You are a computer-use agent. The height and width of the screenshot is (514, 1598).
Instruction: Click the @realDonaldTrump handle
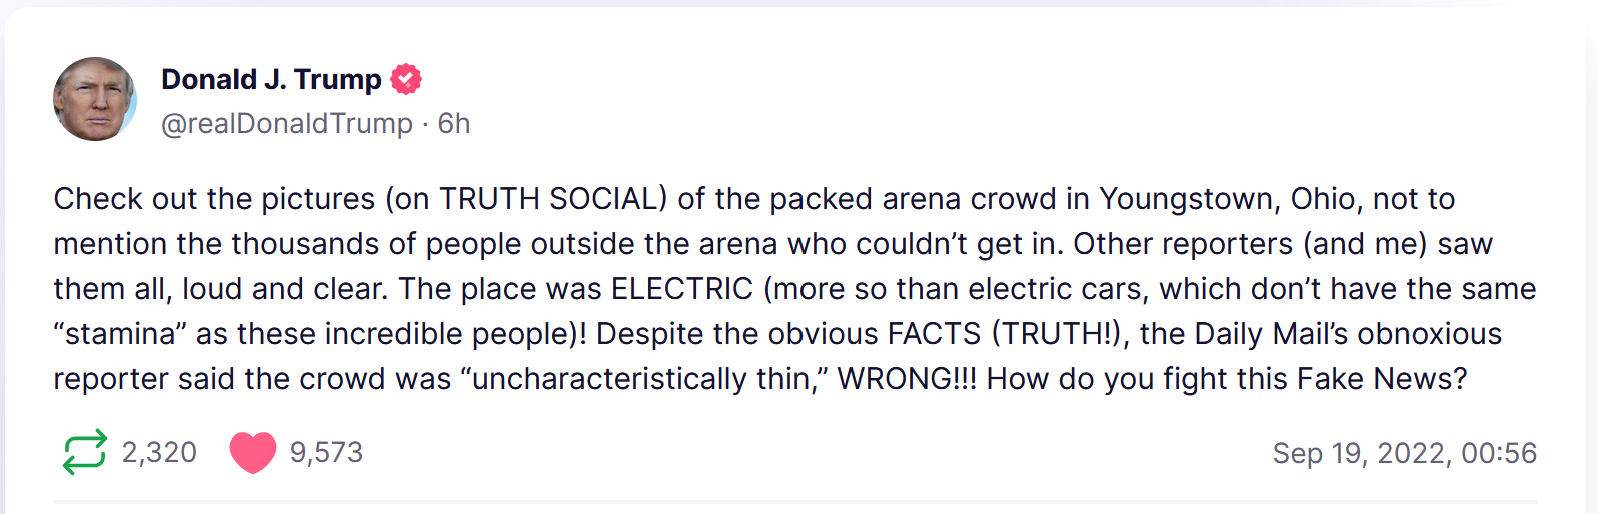[x=287, y=123]
